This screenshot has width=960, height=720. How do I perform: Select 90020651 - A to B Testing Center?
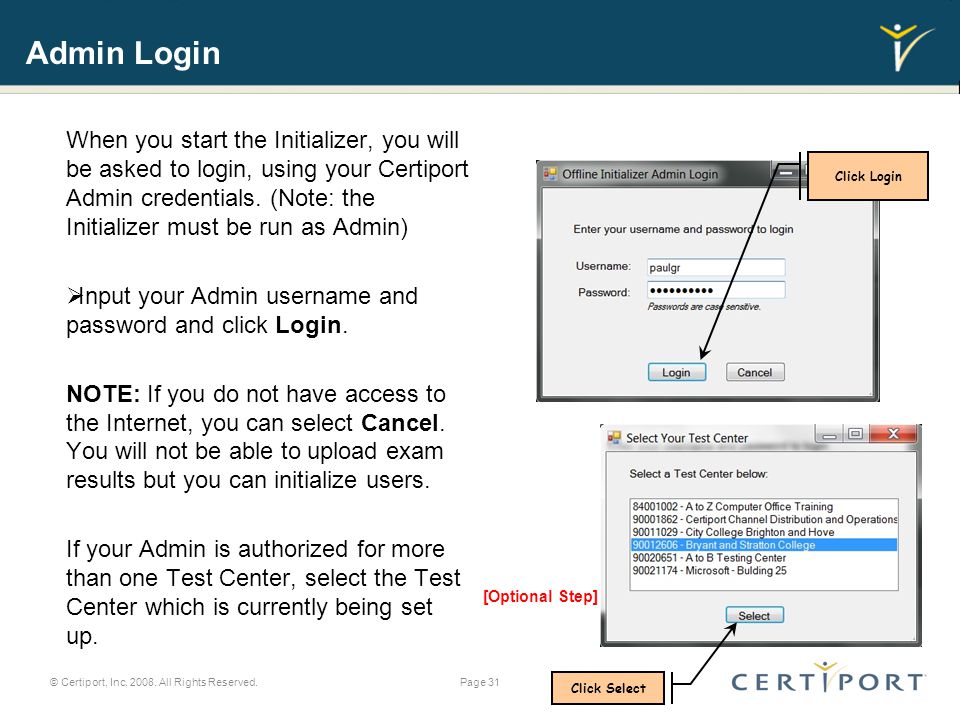click(763, 558)
